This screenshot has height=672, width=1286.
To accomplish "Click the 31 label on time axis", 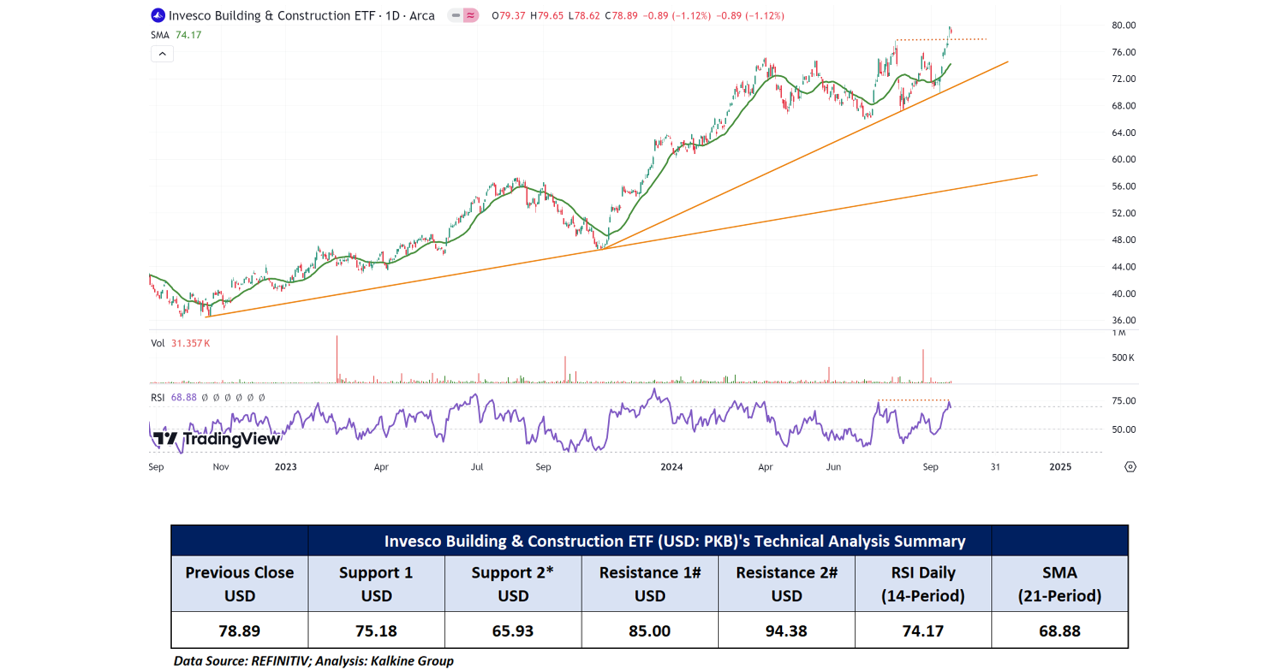I will click(995, 467).
